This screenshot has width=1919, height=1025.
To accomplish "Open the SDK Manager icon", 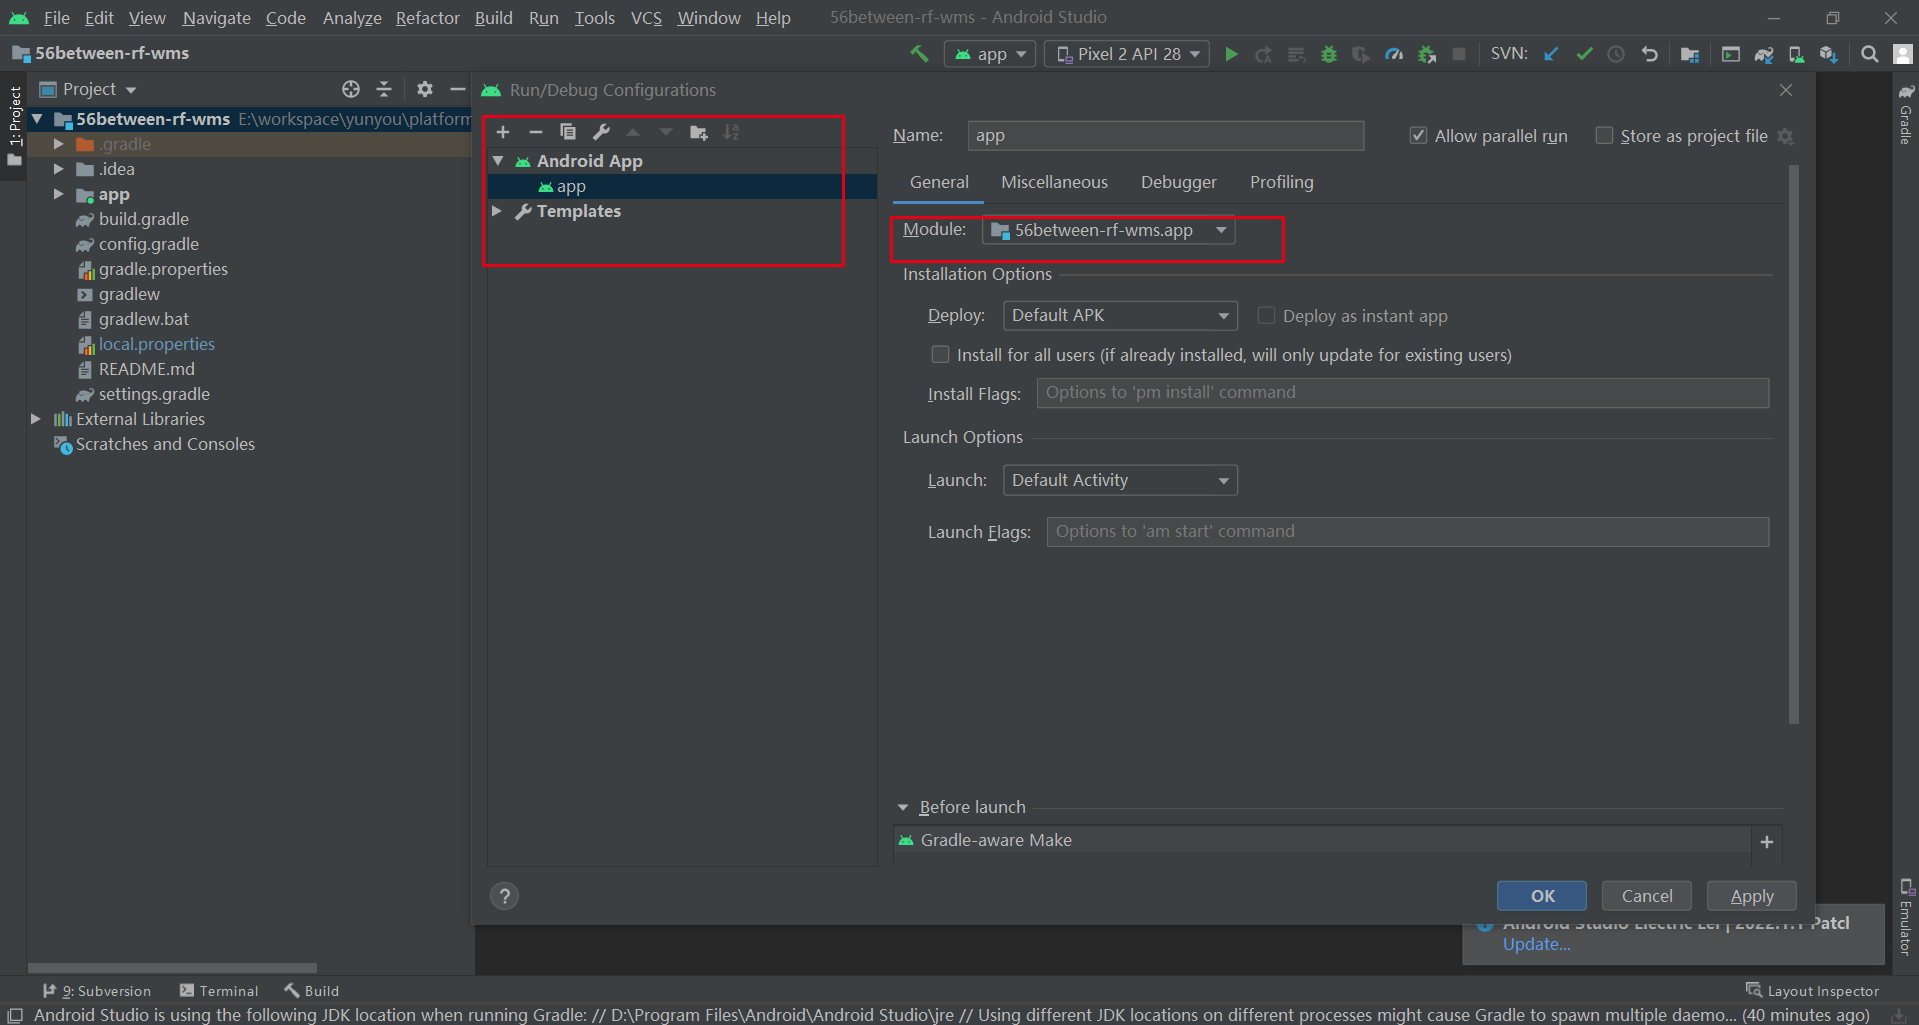I will 1828,54.
